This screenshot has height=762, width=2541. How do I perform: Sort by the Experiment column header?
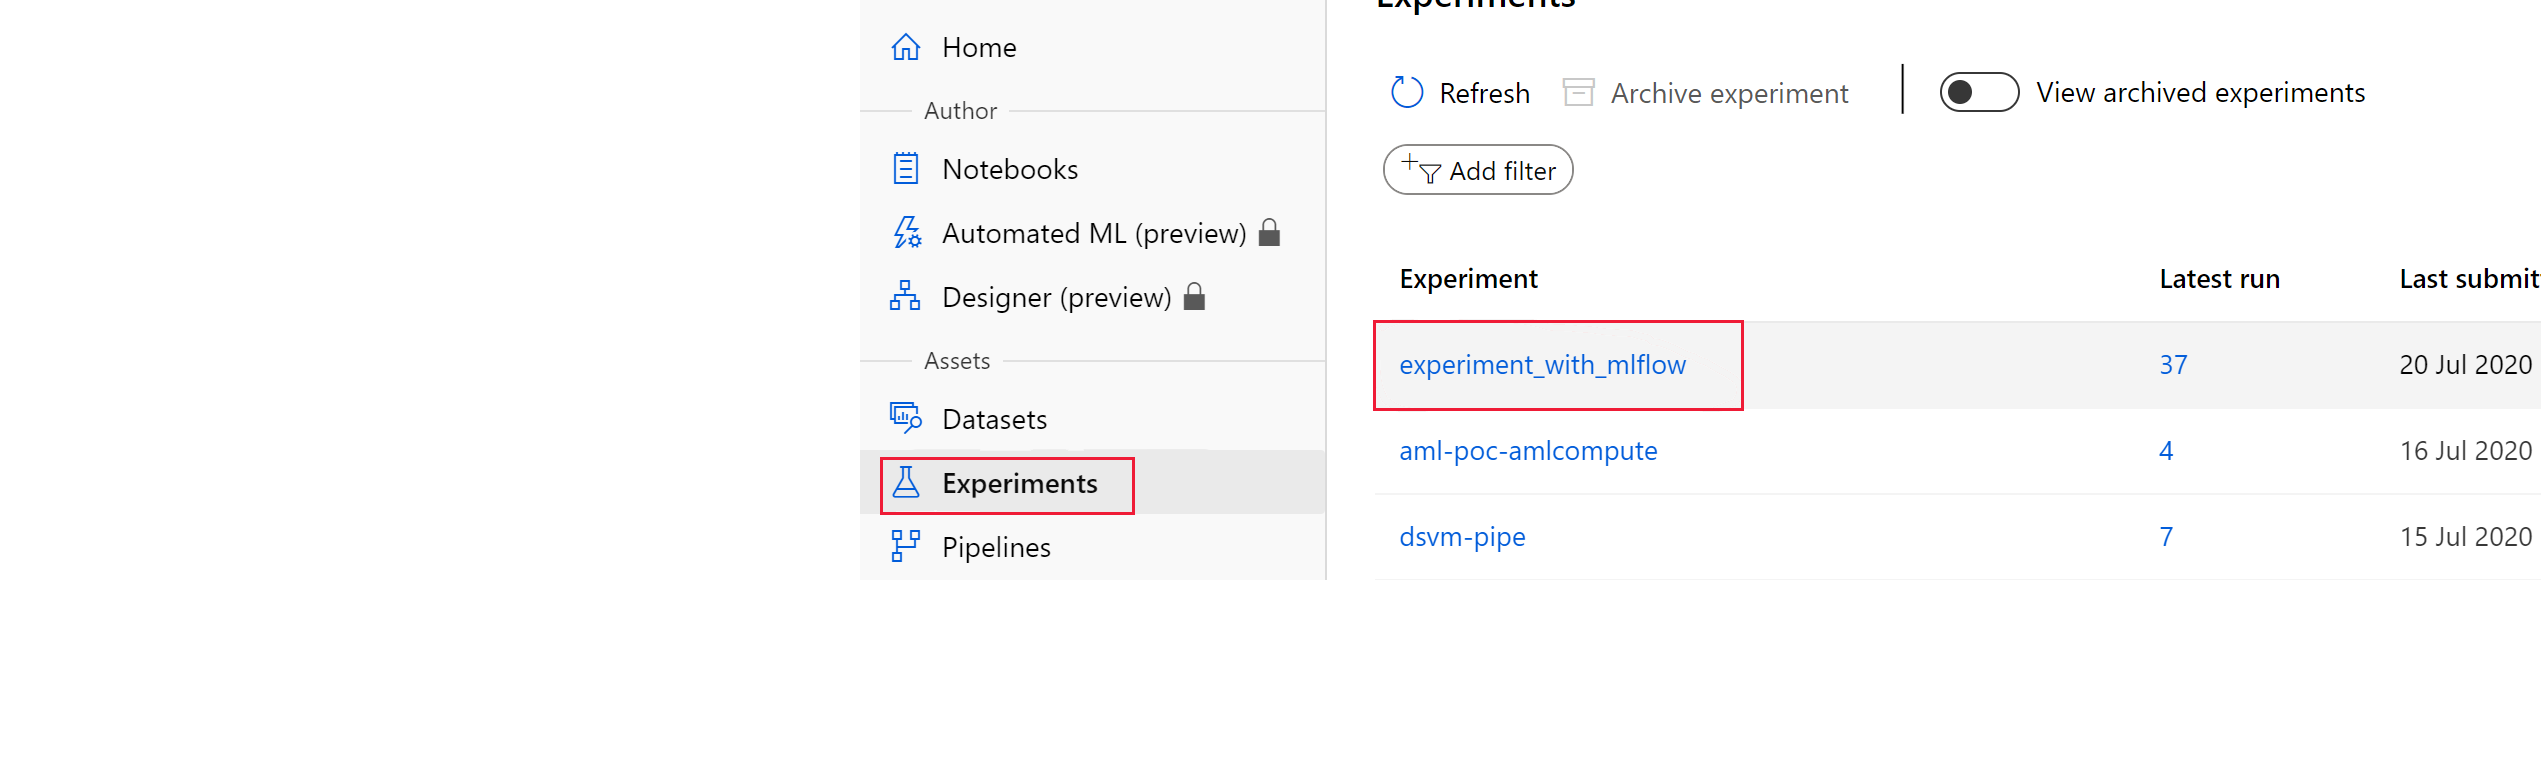pos(1468,279)
